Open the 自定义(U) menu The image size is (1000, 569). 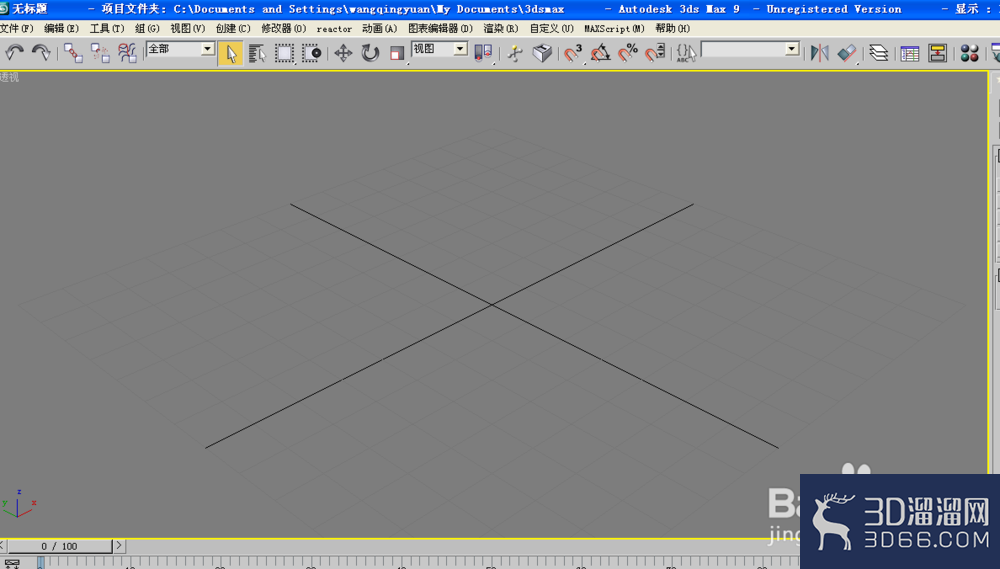[x=552, y=29]
